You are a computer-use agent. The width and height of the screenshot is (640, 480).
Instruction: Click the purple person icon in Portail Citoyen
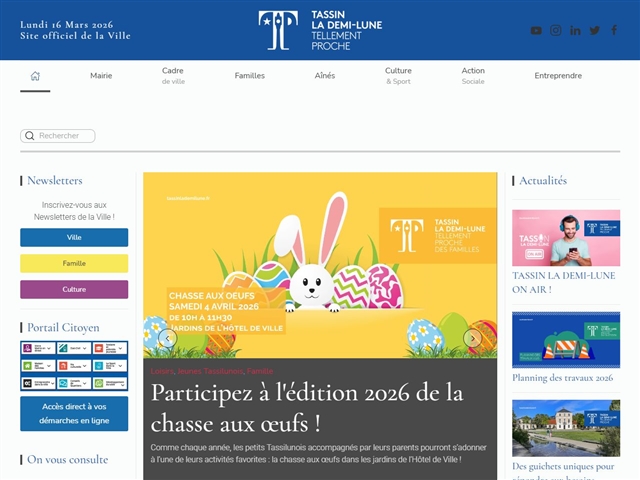point(27,348)
